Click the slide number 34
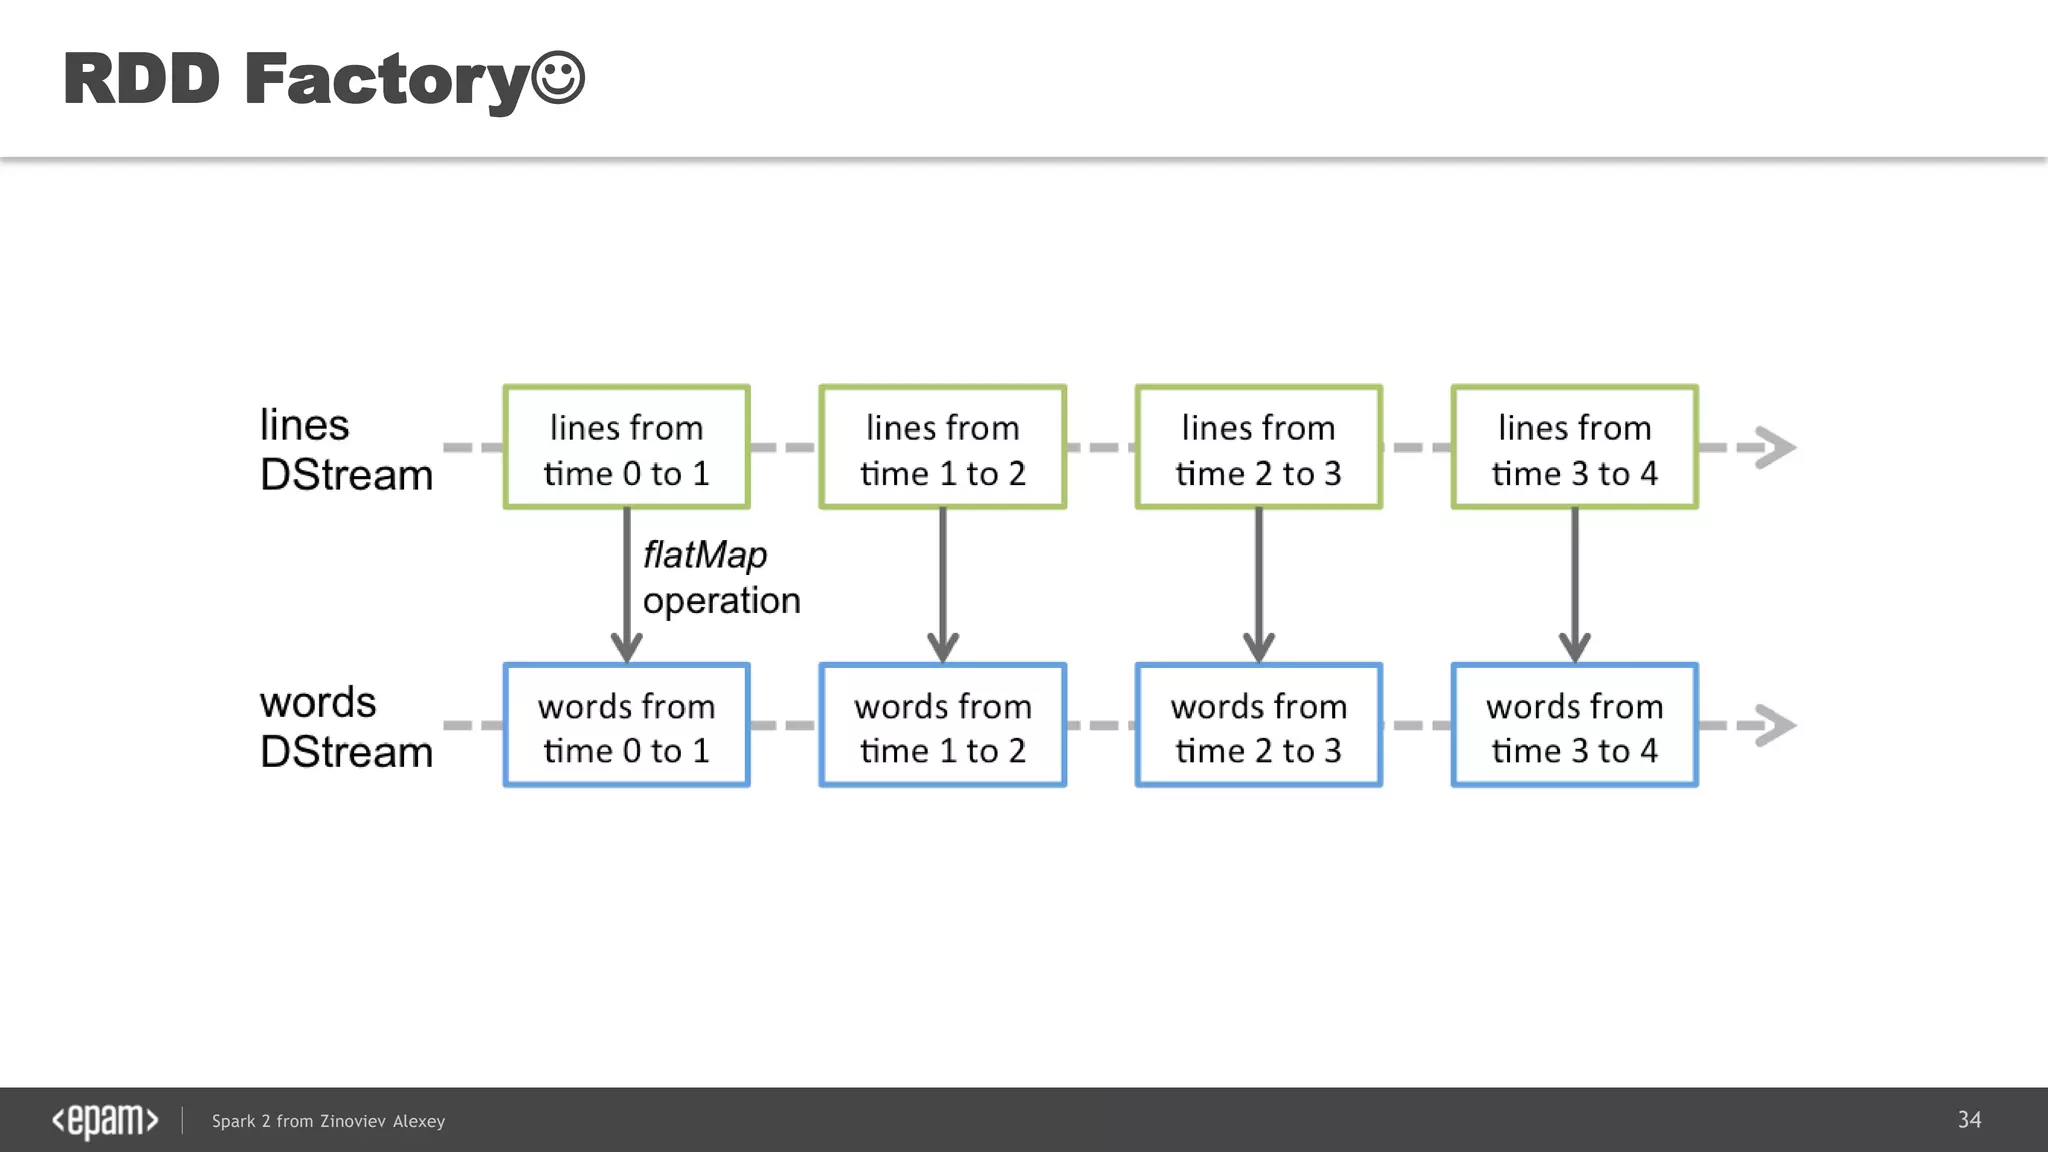This screenshot has width=2048, height=1152. click(x=1969, y=1120)
